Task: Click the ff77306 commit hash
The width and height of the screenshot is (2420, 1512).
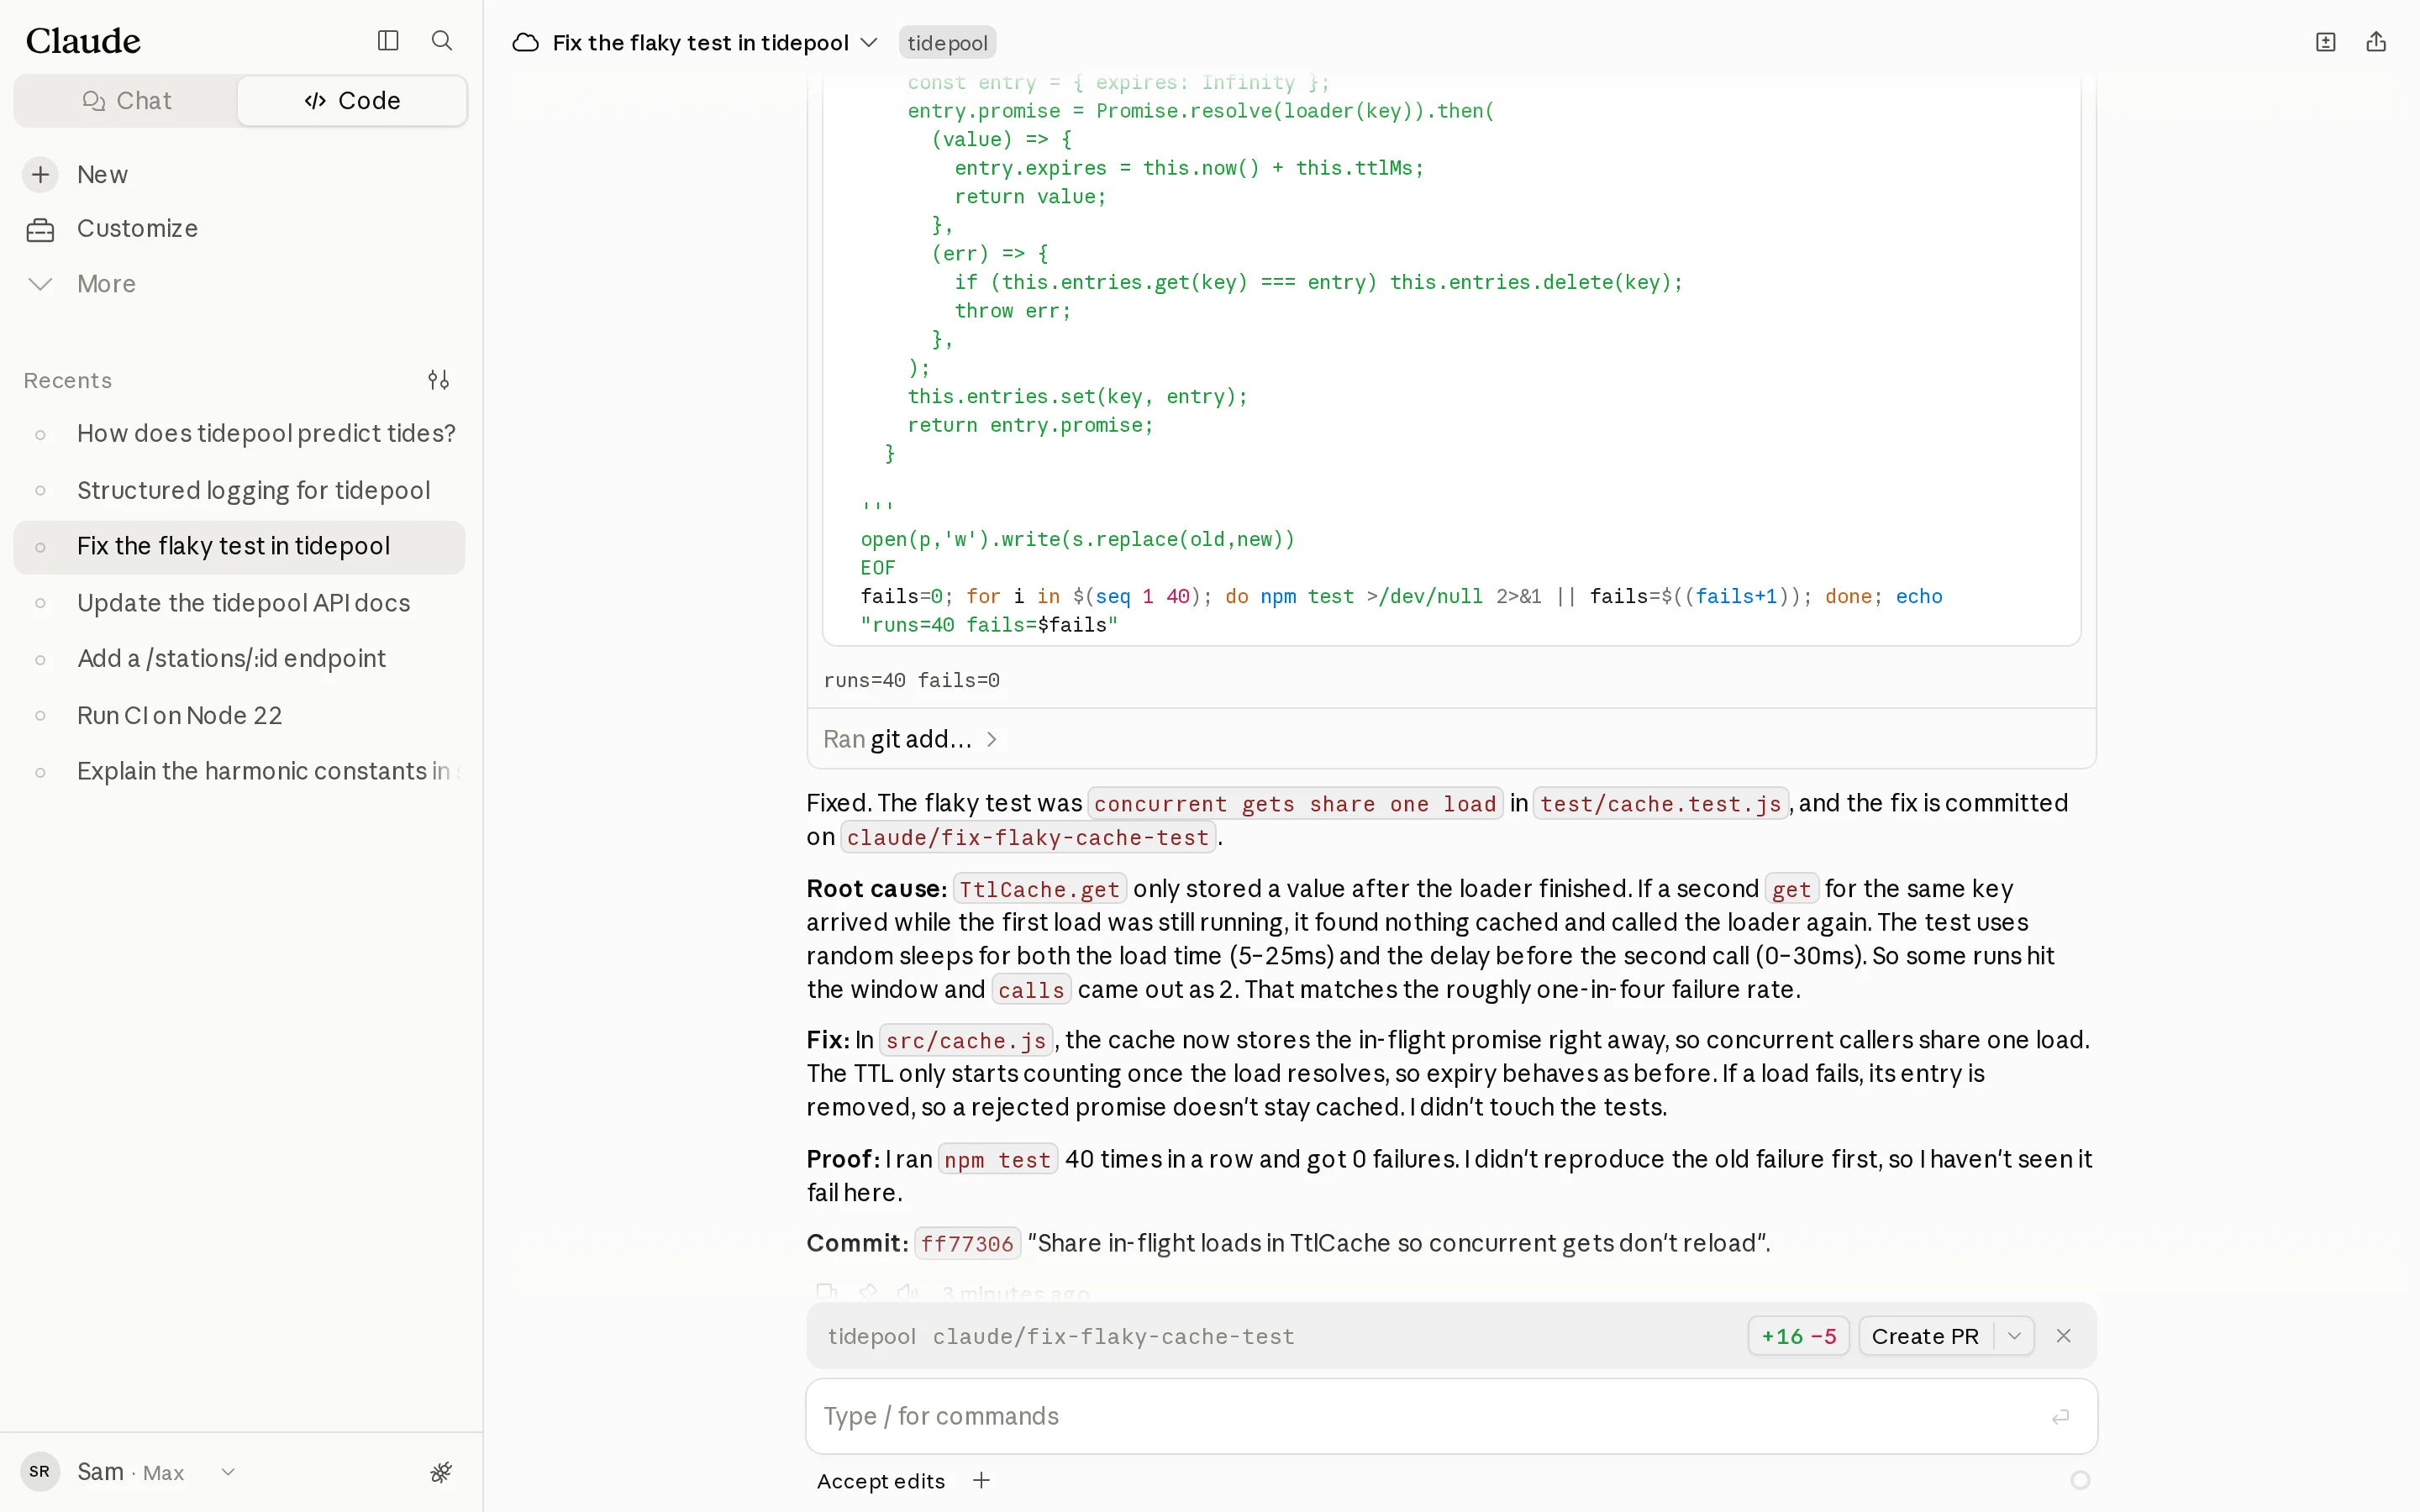Action: pos(967,1244)
